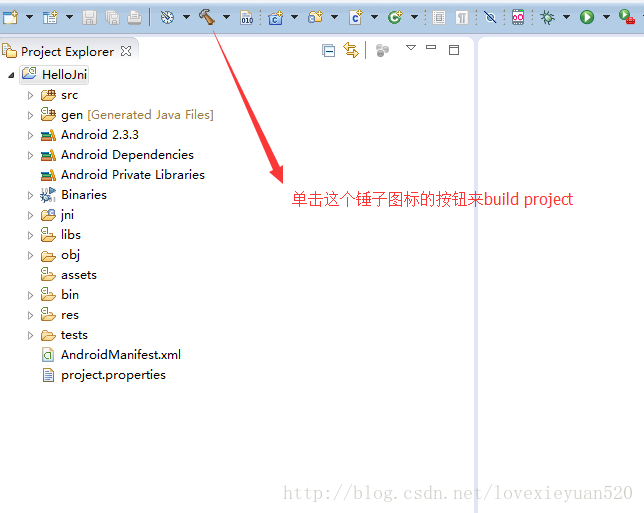
Task: Expand the libs folder
Action: [30, 235]
